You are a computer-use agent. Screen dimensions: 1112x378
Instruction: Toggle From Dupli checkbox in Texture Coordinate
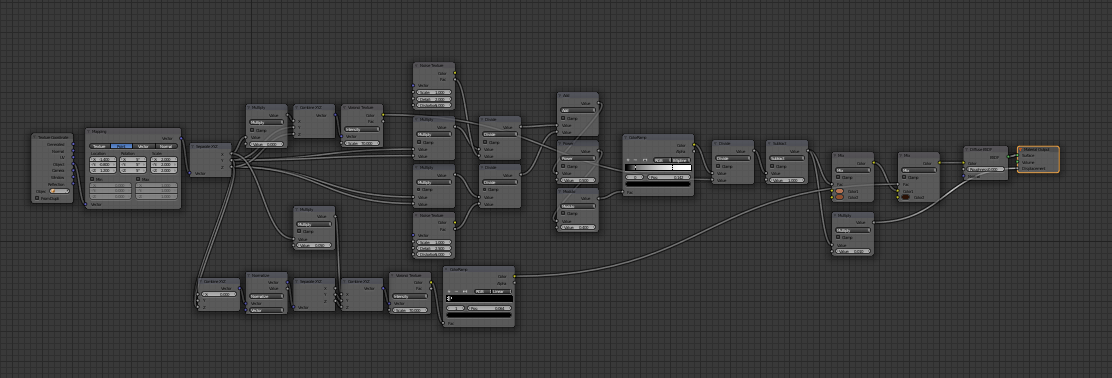[x=37, y=198]
